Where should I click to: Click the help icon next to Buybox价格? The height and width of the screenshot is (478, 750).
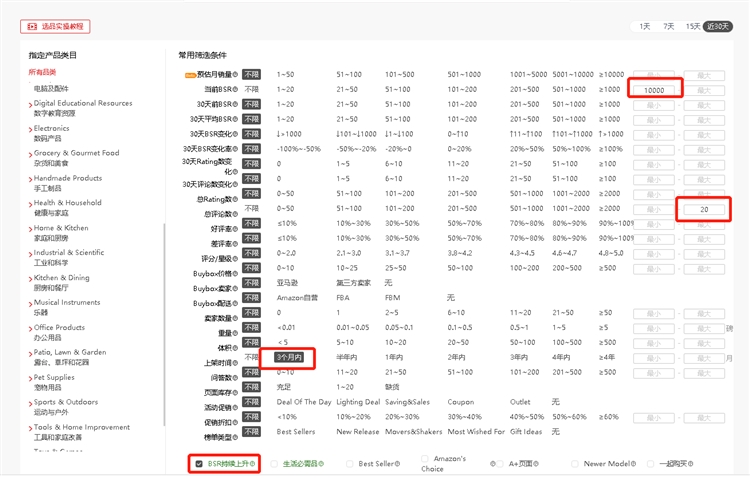pos(235,274)
